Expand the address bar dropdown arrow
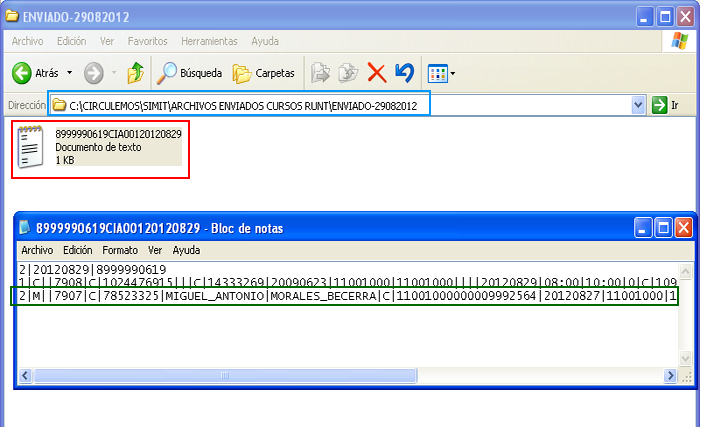 pos(639,105)
